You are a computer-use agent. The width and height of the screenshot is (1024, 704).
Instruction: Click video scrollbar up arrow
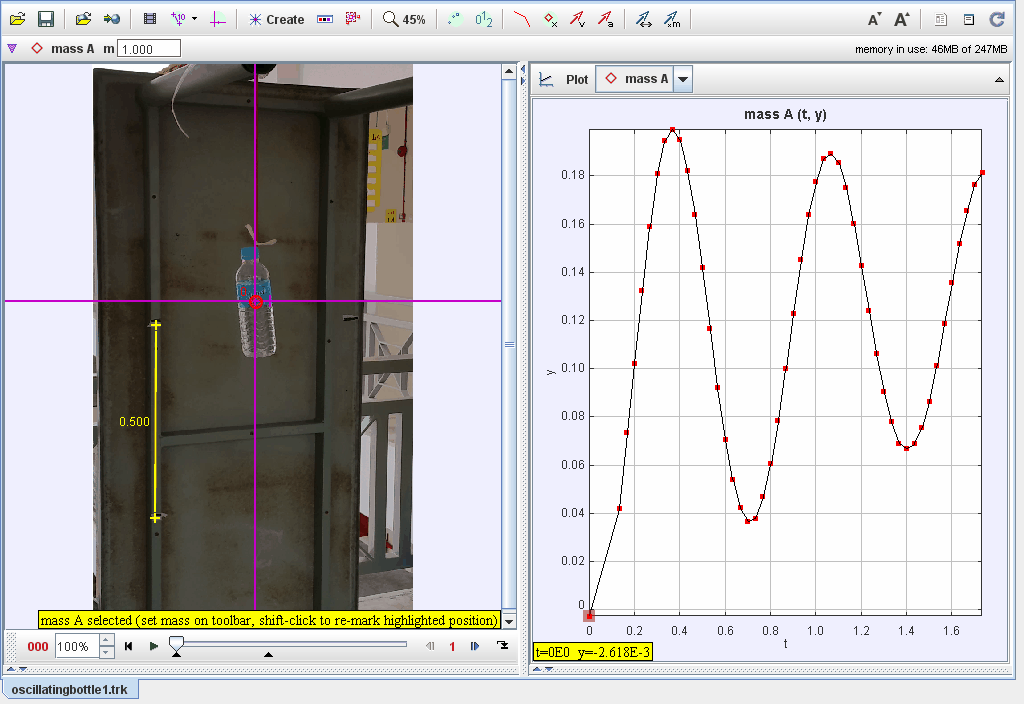(x=509, y=71)
